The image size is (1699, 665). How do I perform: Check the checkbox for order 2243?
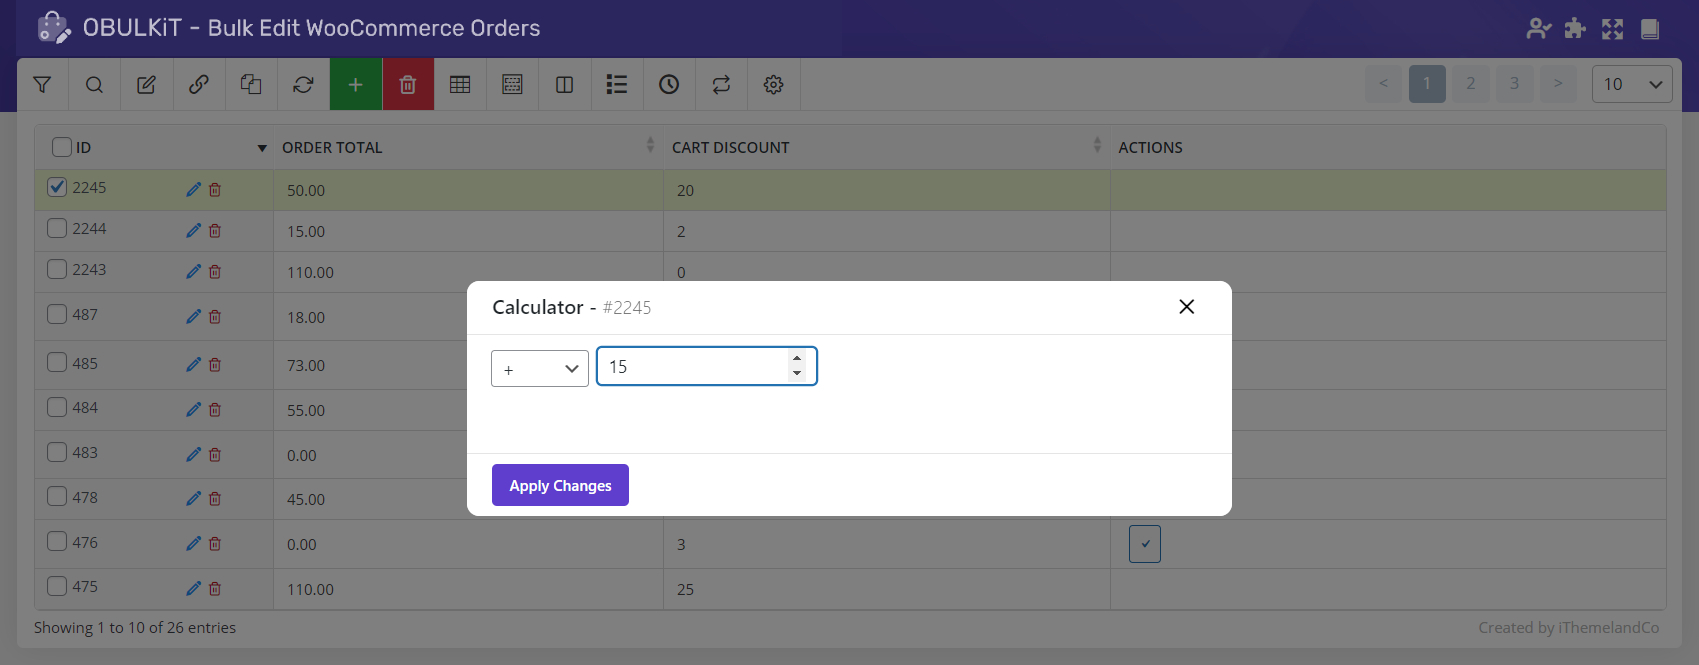tap(58, 270)
